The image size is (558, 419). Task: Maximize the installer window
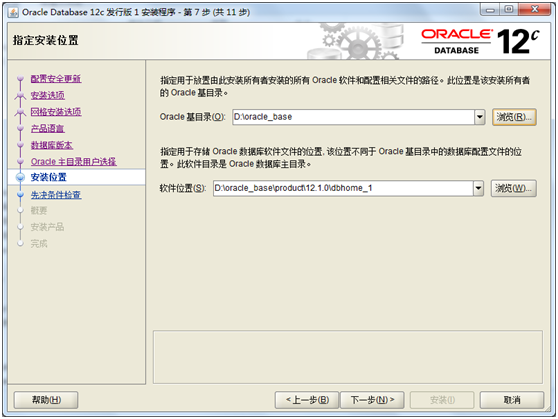click(509, 10)
